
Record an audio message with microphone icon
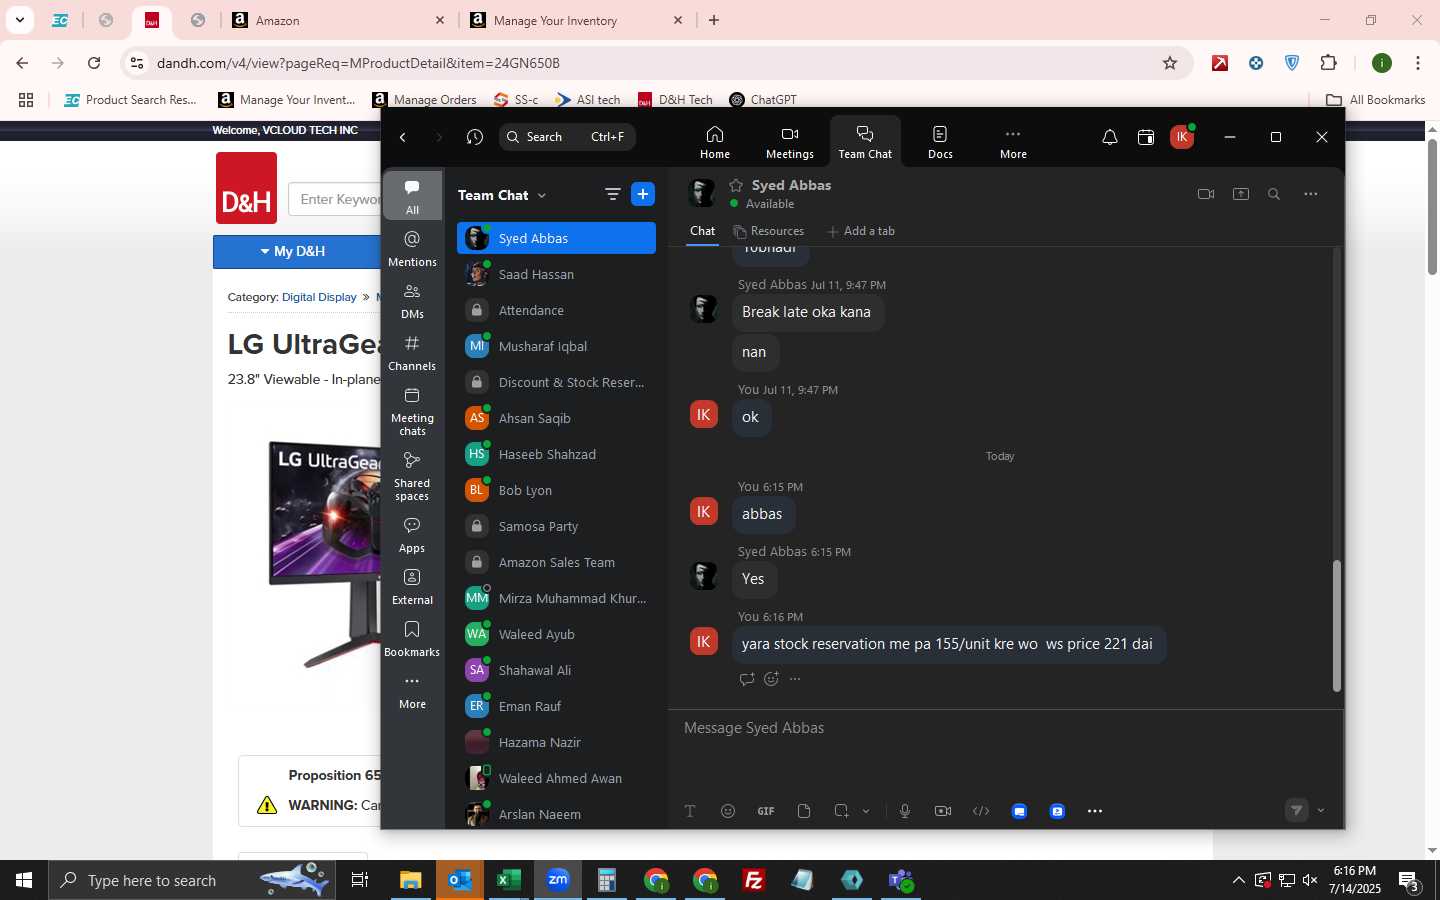point(905,811)
